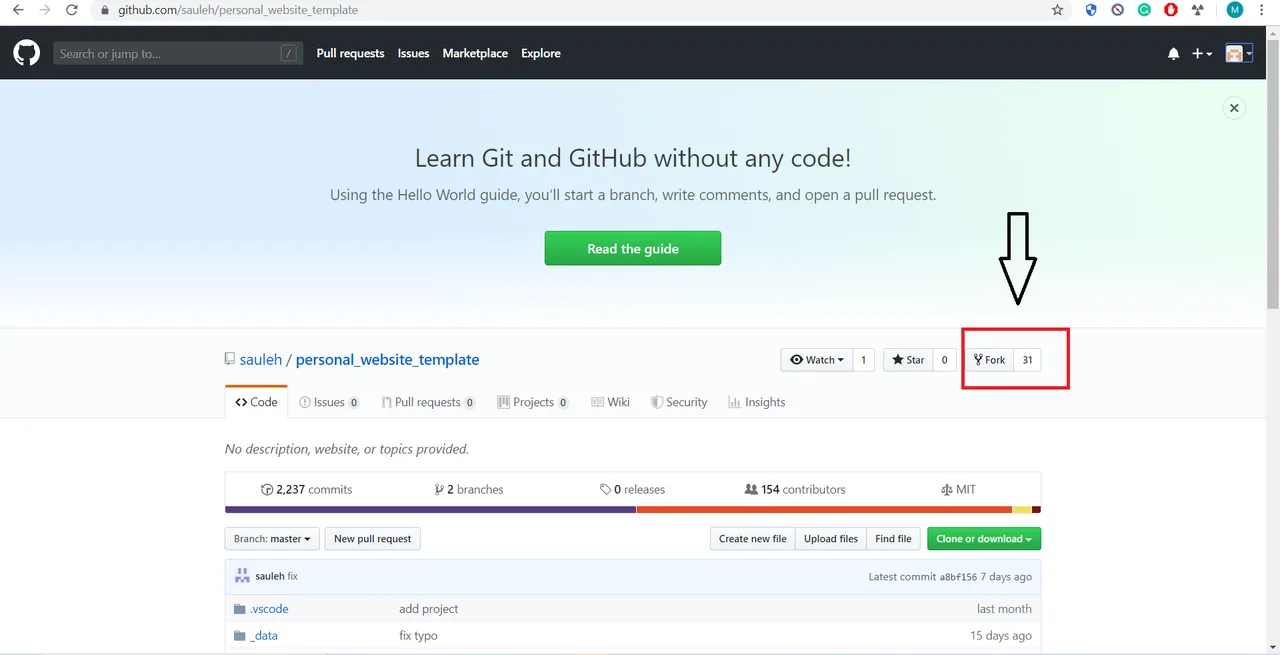Reload the page in browser
The width and height of the screenshot is (1280, 655).
(71, 10)
